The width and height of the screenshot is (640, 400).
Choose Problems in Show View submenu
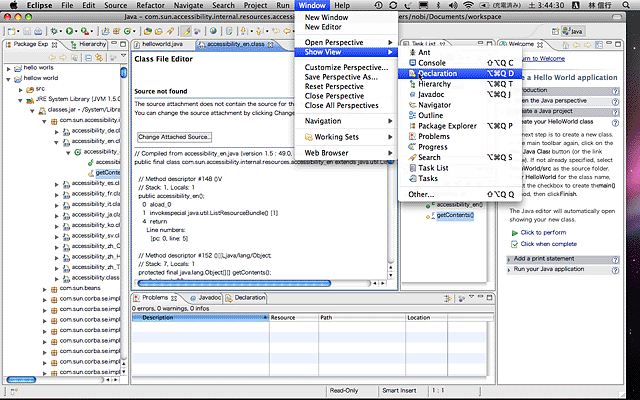pos(460,136)
